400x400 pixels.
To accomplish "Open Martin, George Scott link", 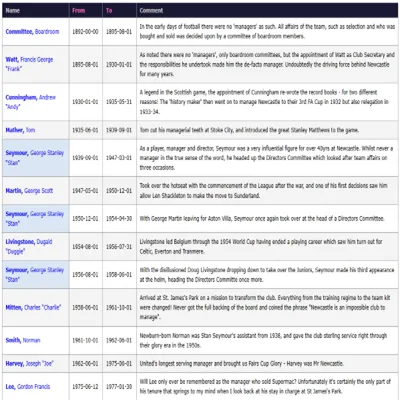I will [x=29, y=191].
